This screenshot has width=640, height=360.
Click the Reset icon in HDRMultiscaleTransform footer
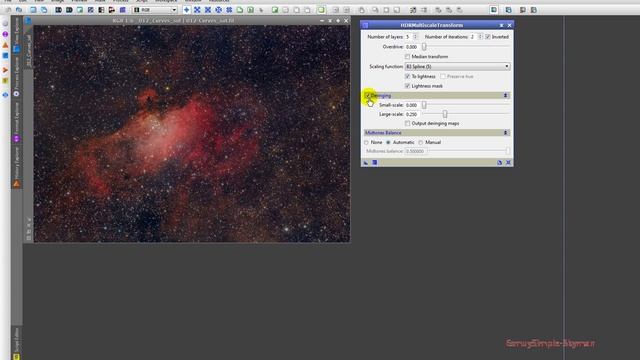click(x=509, y=162)
